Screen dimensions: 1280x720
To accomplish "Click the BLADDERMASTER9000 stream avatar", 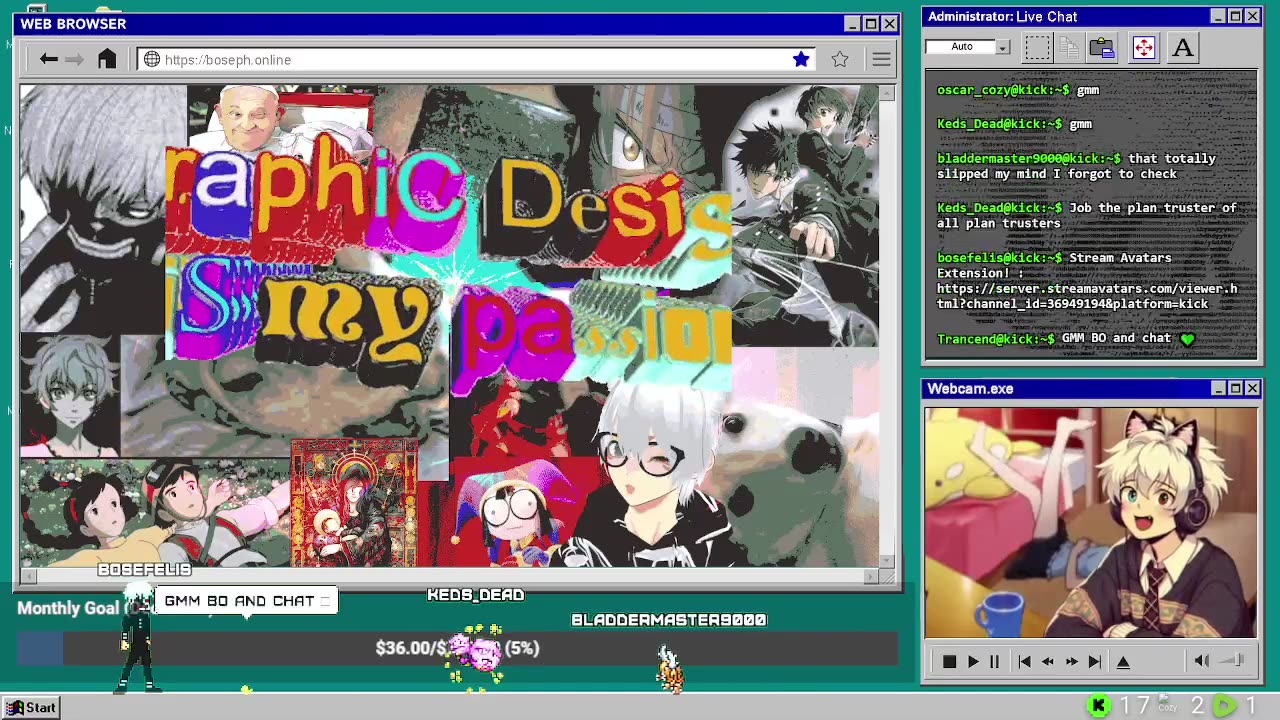I will point(669,669).
